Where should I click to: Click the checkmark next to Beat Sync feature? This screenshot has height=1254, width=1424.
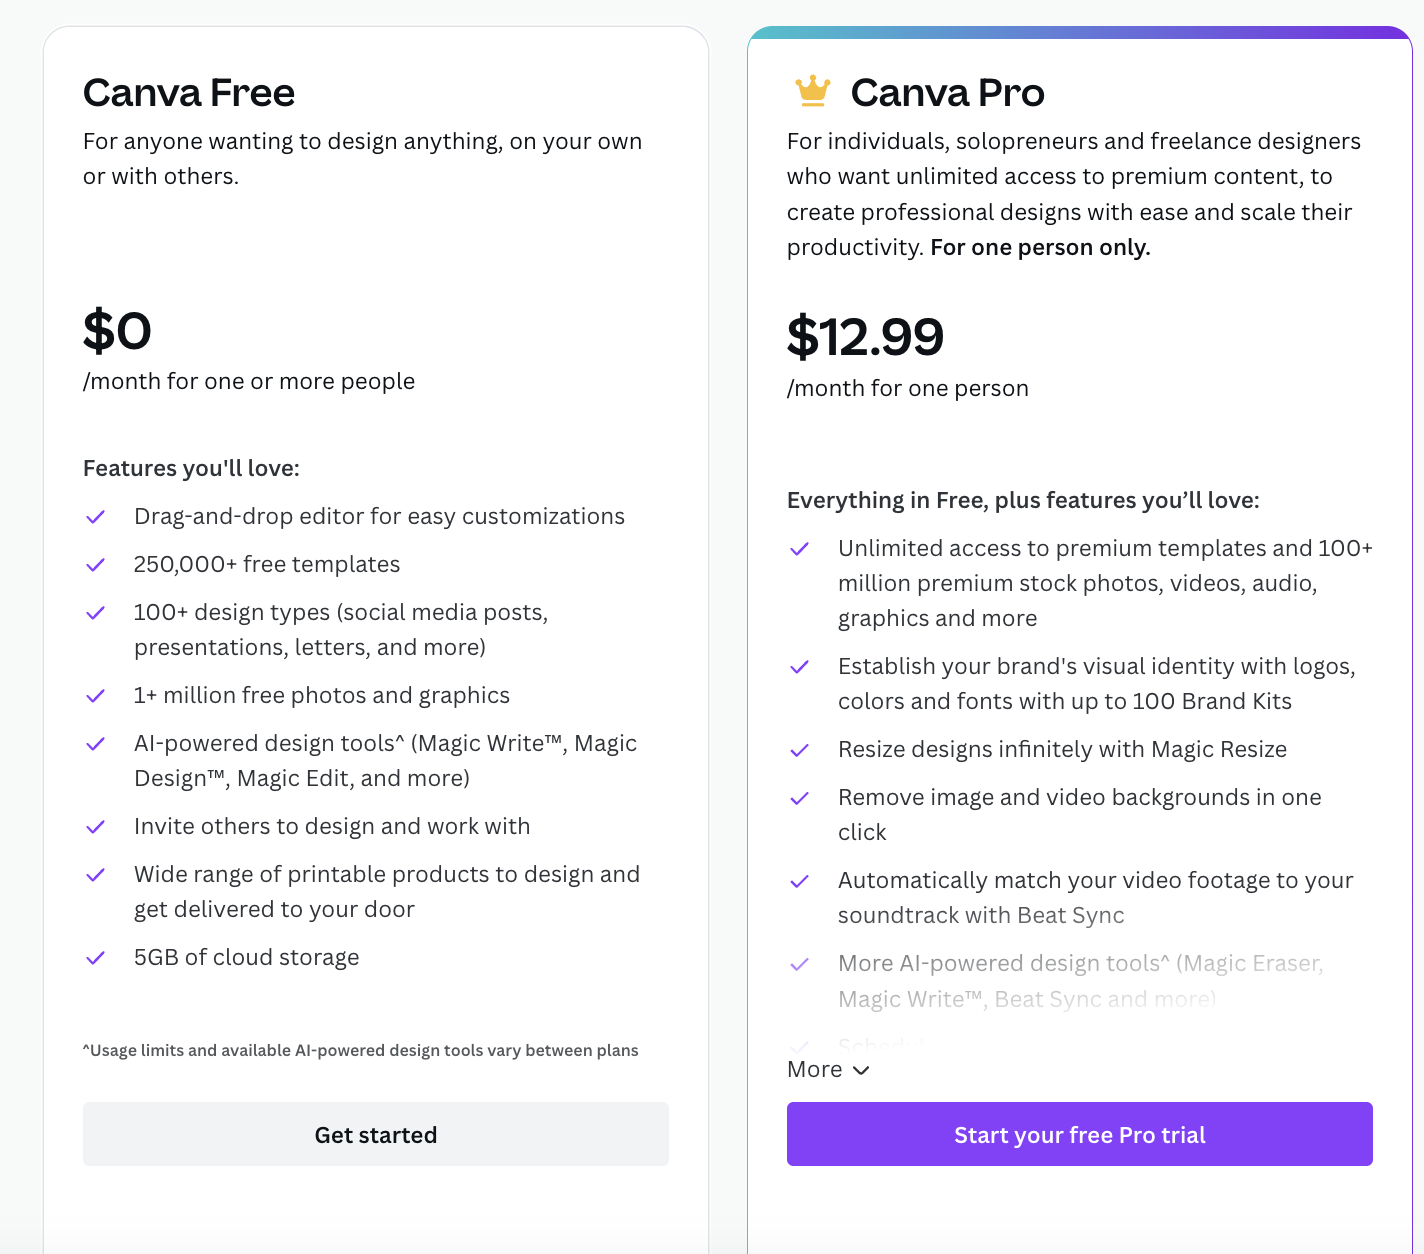pyautogui.click(x=800, y=881)
